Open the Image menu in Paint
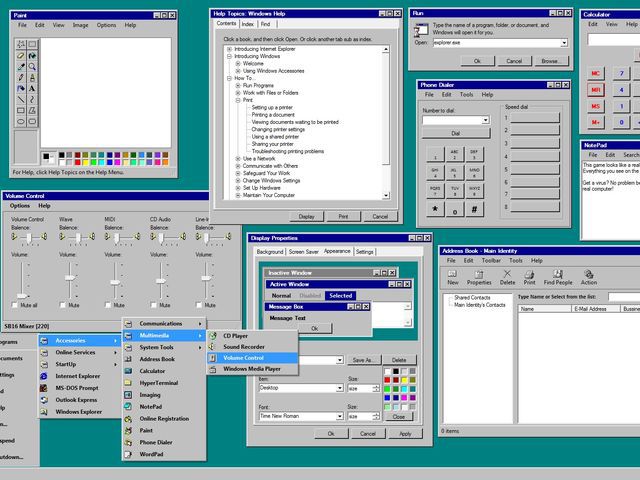The height and width of the screenshot is (480, 640). click(80, 25)
